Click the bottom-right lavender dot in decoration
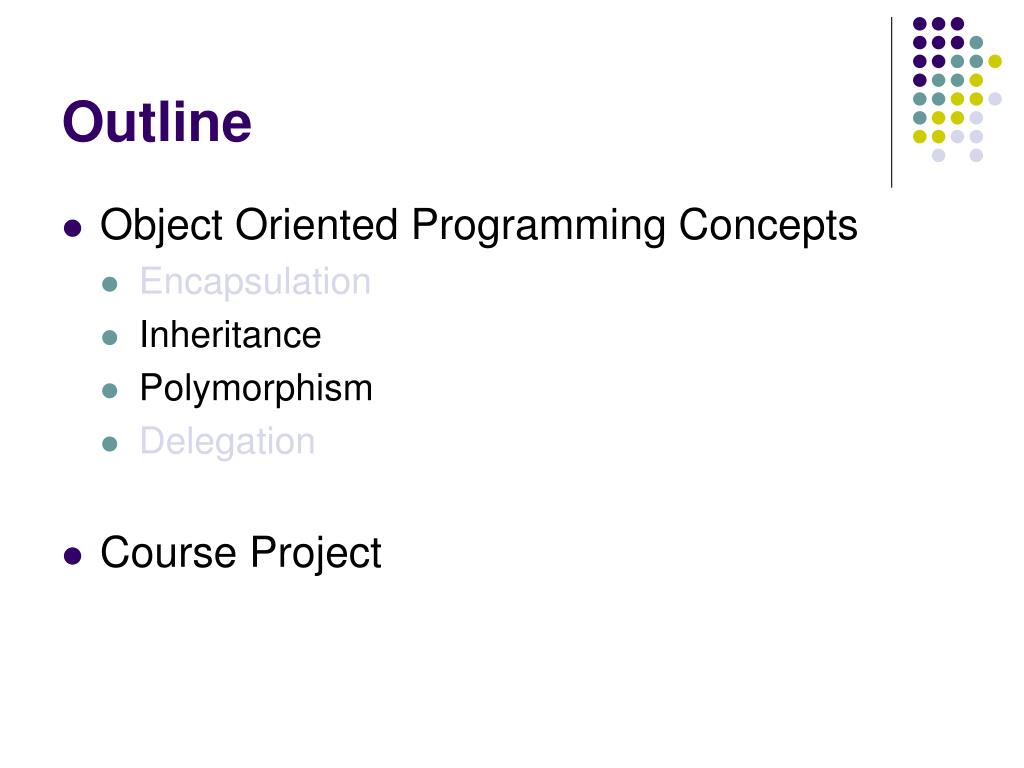Screen dimensions: 1024x768 point(976,155)
